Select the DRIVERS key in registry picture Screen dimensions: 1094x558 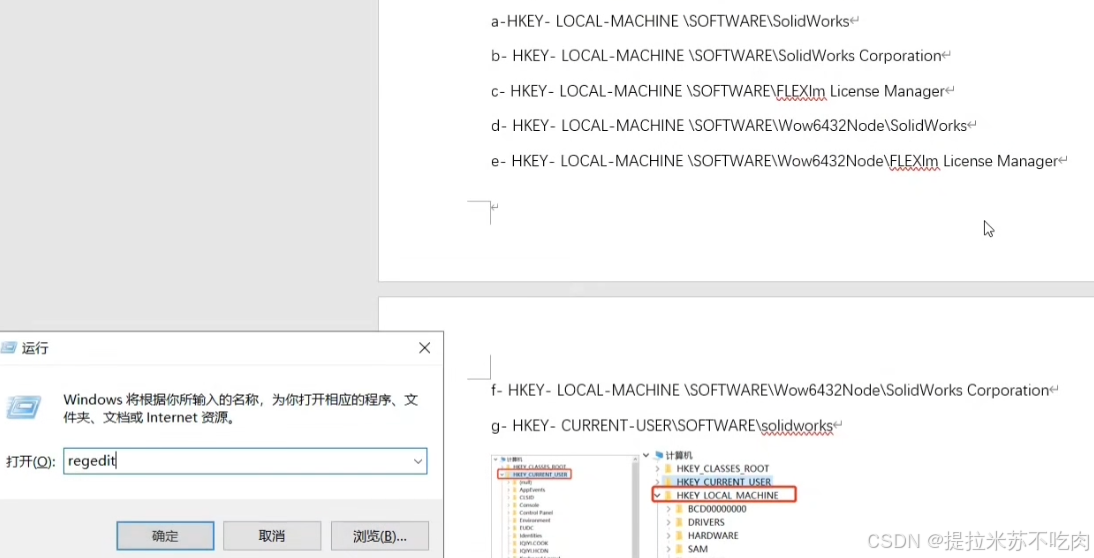[x=706, y=522]
